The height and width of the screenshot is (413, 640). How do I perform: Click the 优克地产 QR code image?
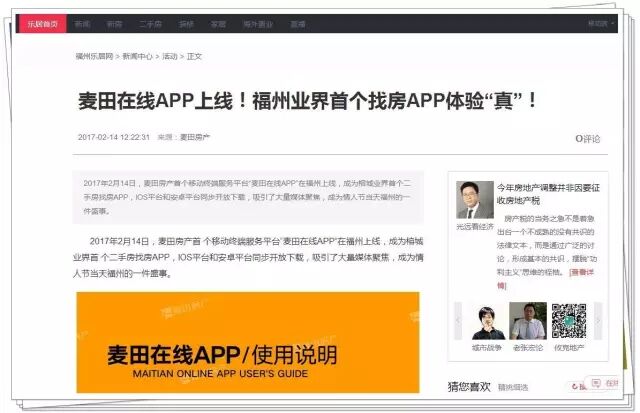click(569, 322)
